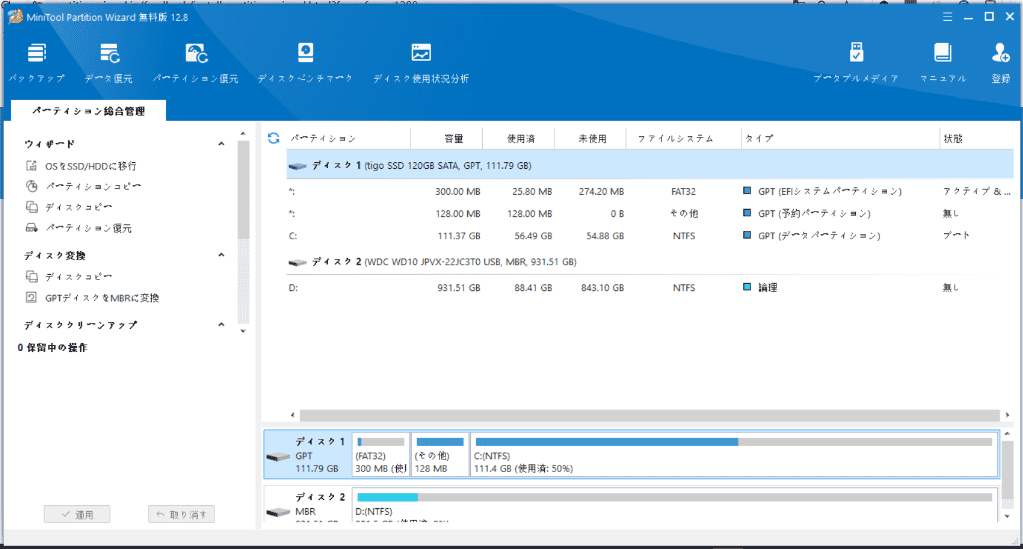This screenshot has width=1023, height=549.
Task: Sort by 使用済 column header
Action: point(519,138)
